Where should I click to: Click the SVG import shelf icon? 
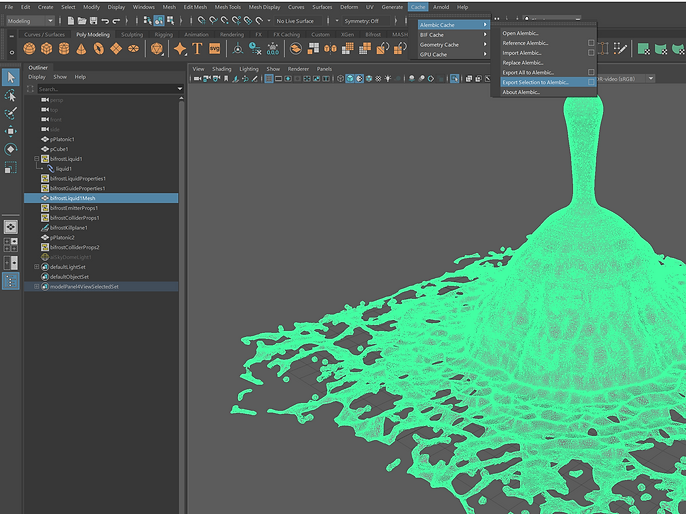[214, 49]
